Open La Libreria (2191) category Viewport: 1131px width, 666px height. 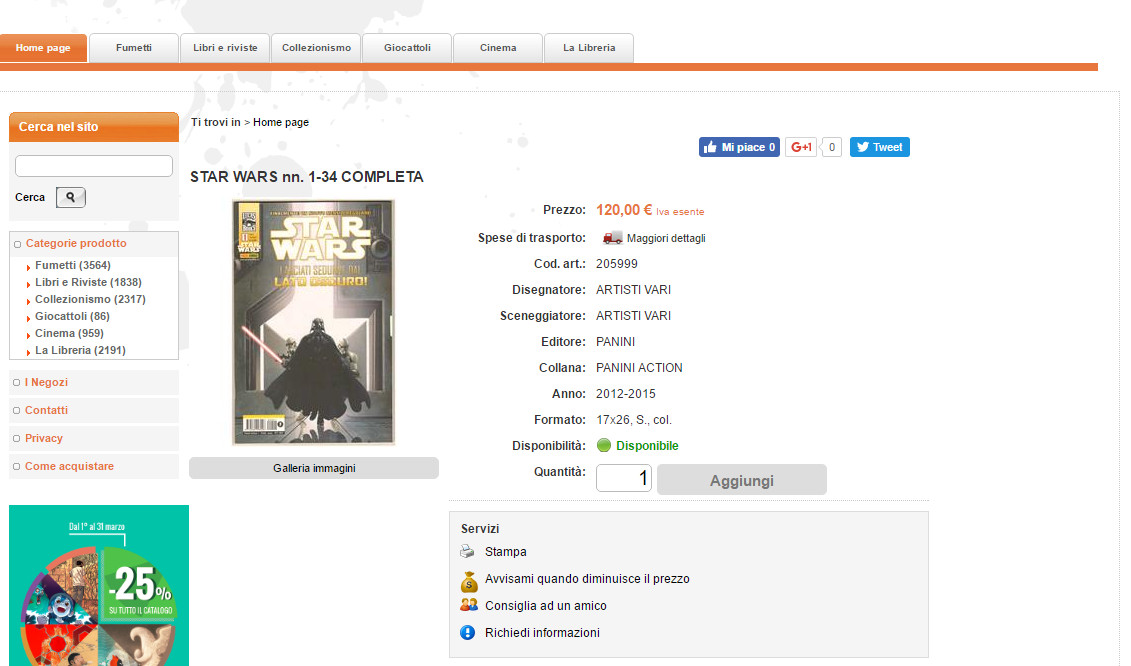[80, 350]
